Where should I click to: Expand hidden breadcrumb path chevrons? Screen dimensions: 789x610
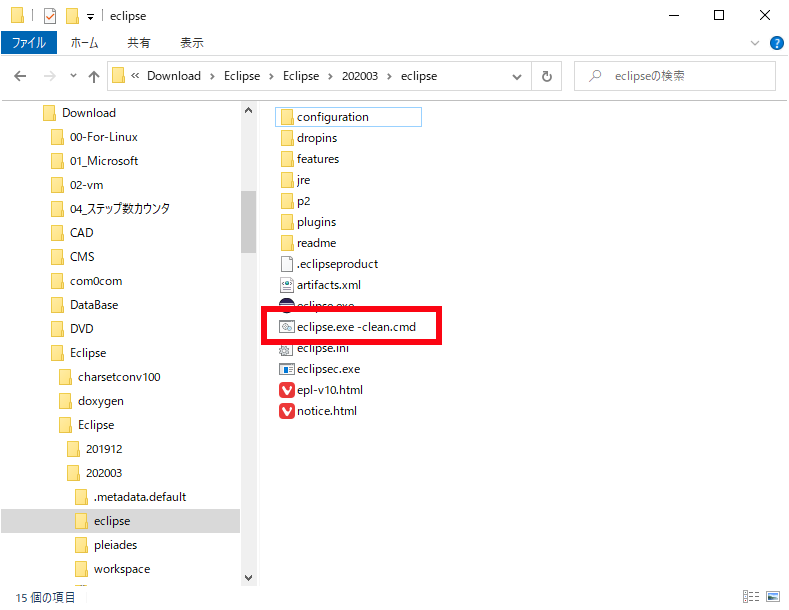point(135,75)
